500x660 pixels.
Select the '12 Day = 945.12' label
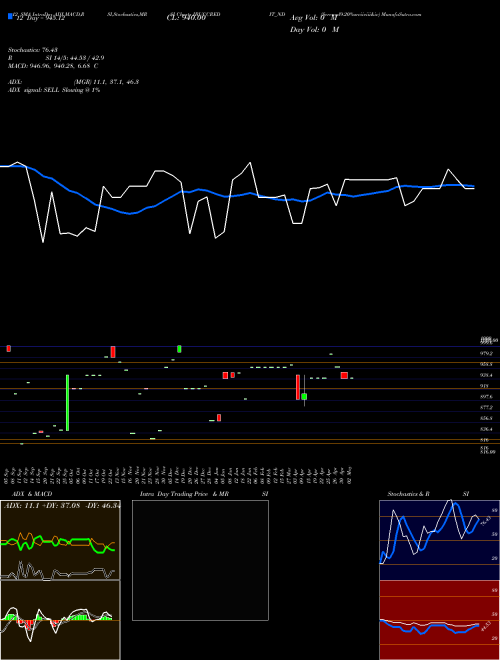pos(39,18)
